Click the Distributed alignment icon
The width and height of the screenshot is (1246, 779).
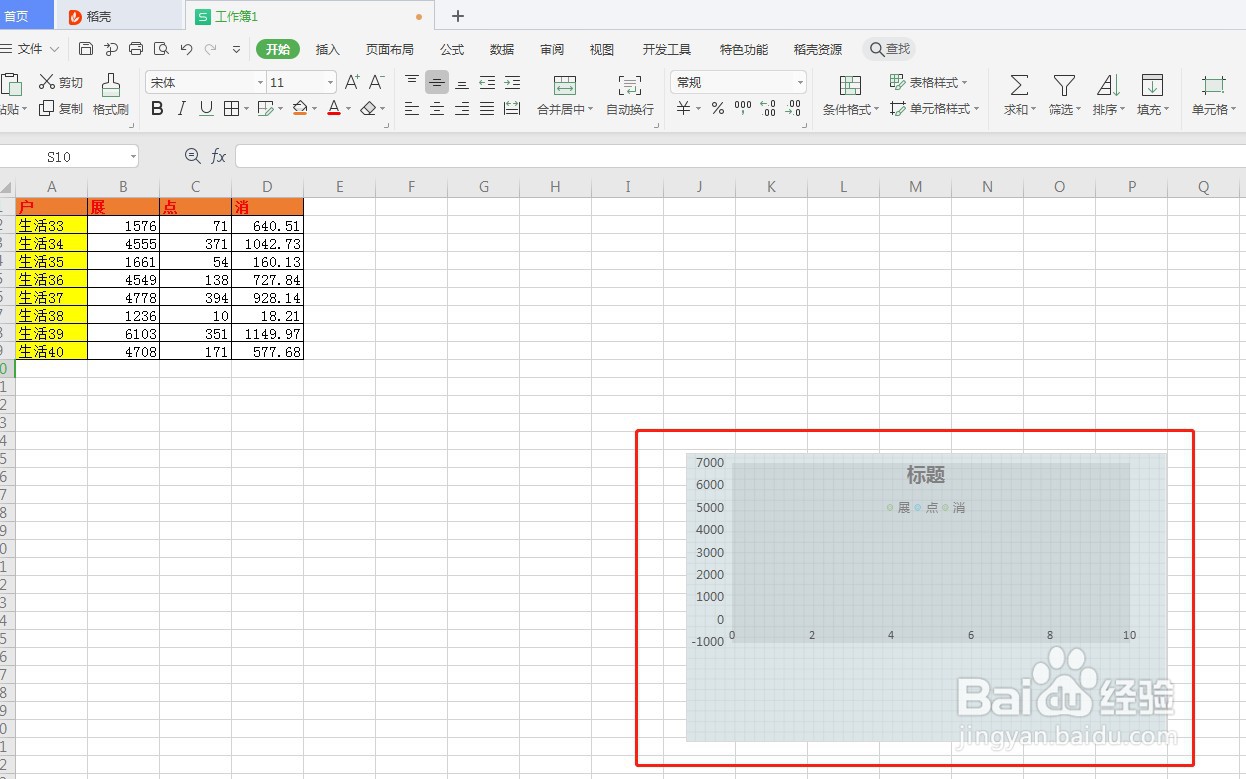tap(512, 108)
